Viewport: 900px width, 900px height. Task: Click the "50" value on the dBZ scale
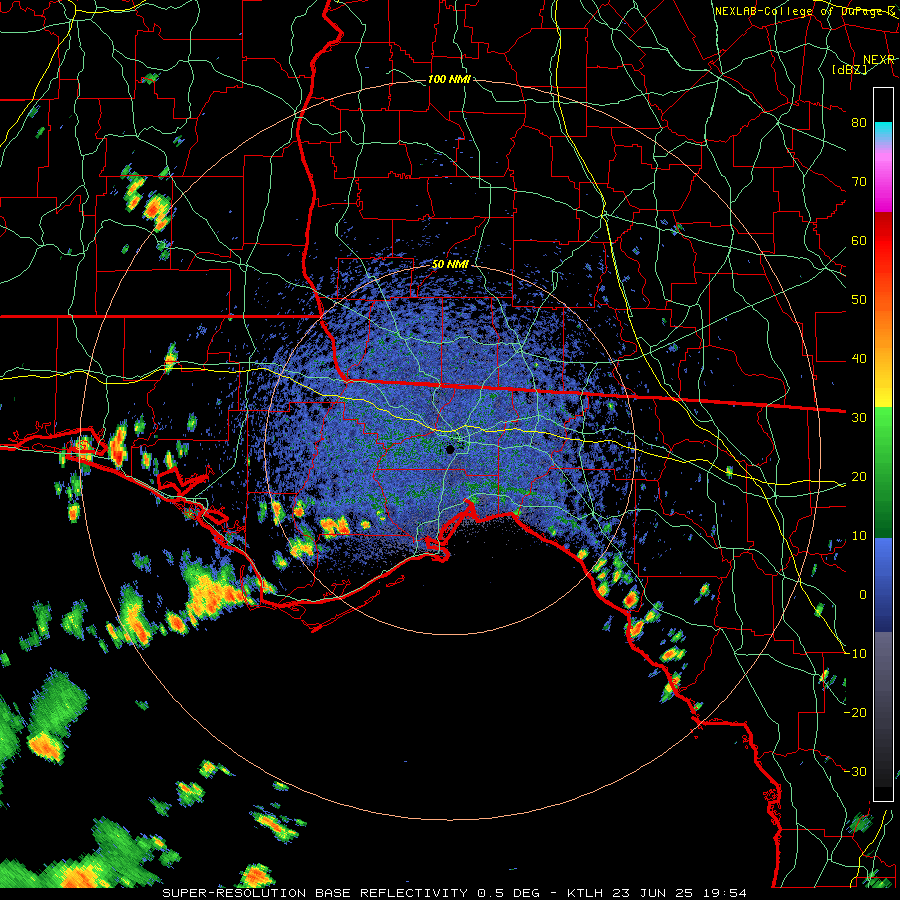(859, 300)
